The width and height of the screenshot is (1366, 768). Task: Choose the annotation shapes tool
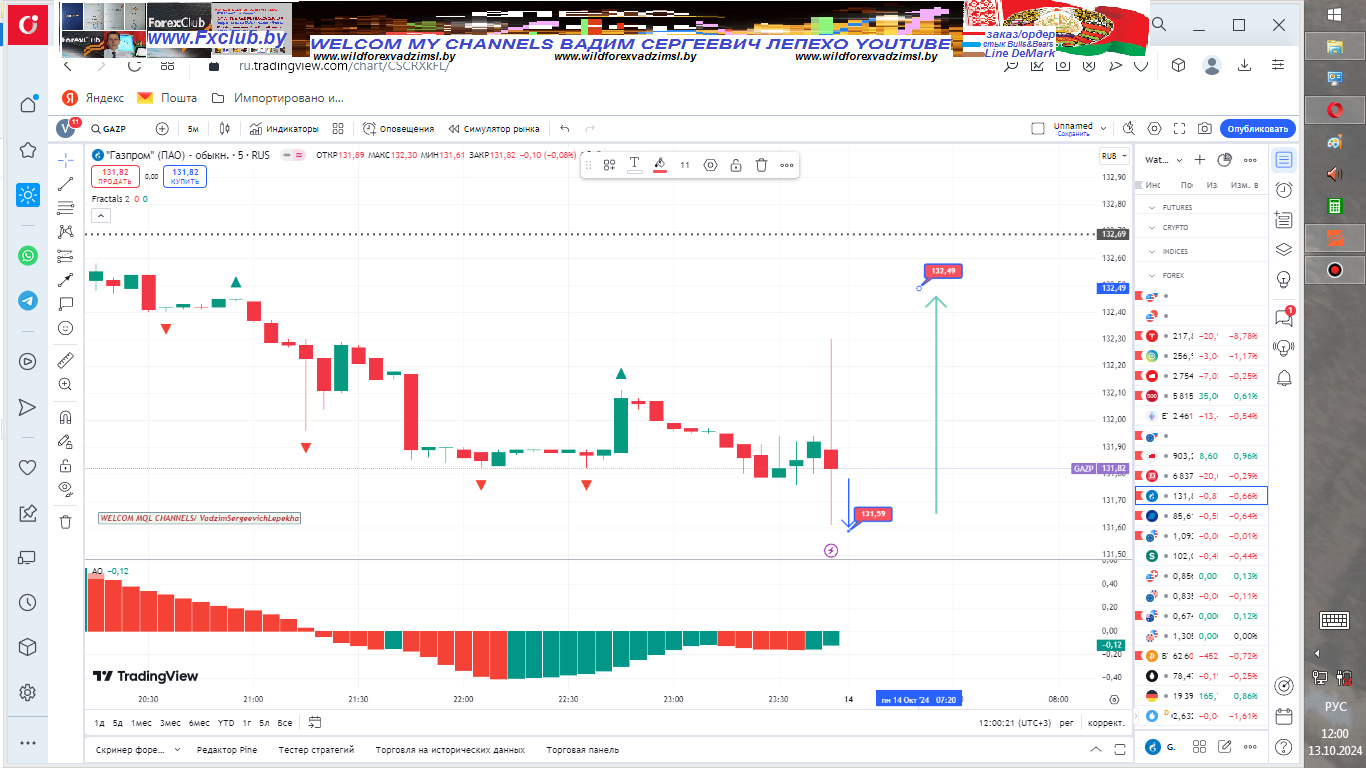[x=66, y=304]
